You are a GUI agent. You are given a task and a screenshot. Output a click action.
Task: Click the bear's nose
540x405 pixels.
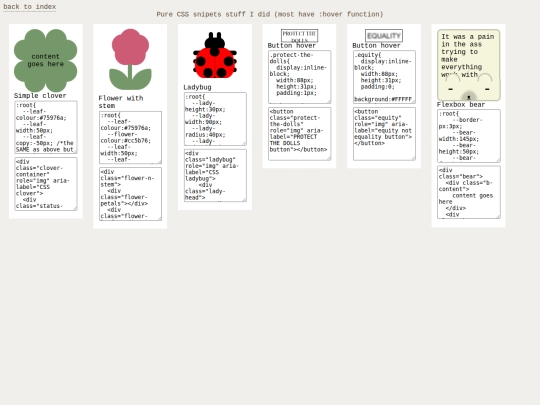click(x=469, y=98)
